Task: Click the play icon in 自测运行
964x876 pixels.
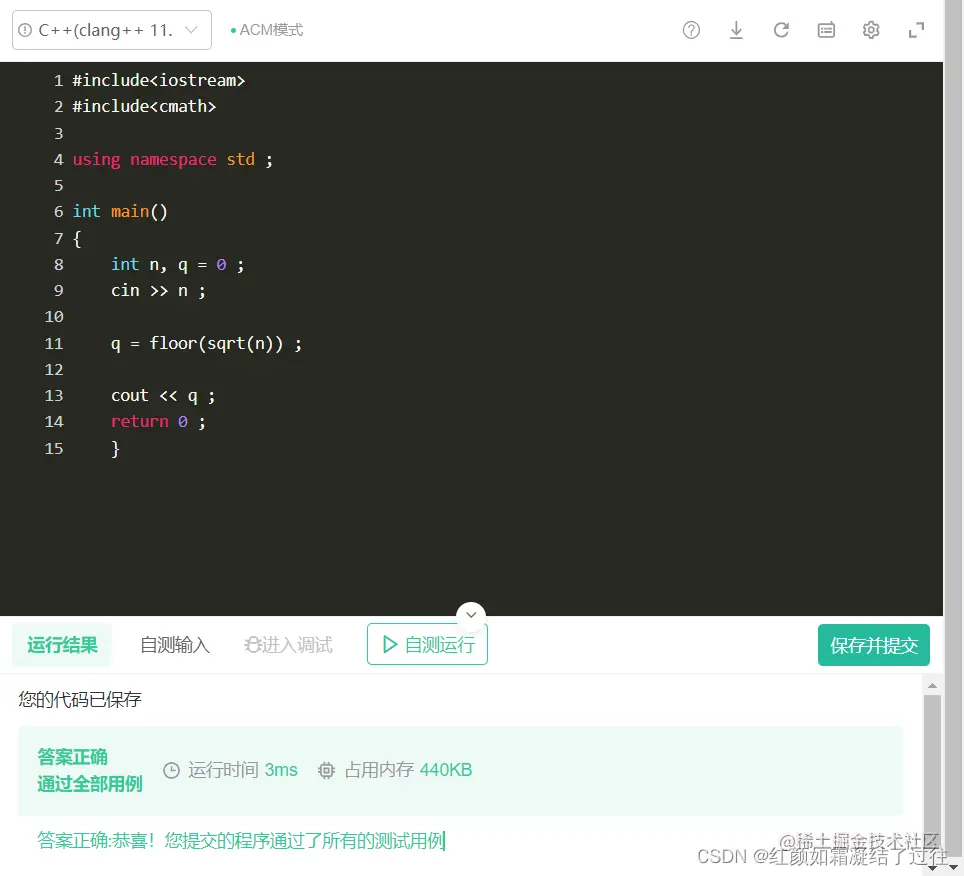Action: [x=390, y=644]
